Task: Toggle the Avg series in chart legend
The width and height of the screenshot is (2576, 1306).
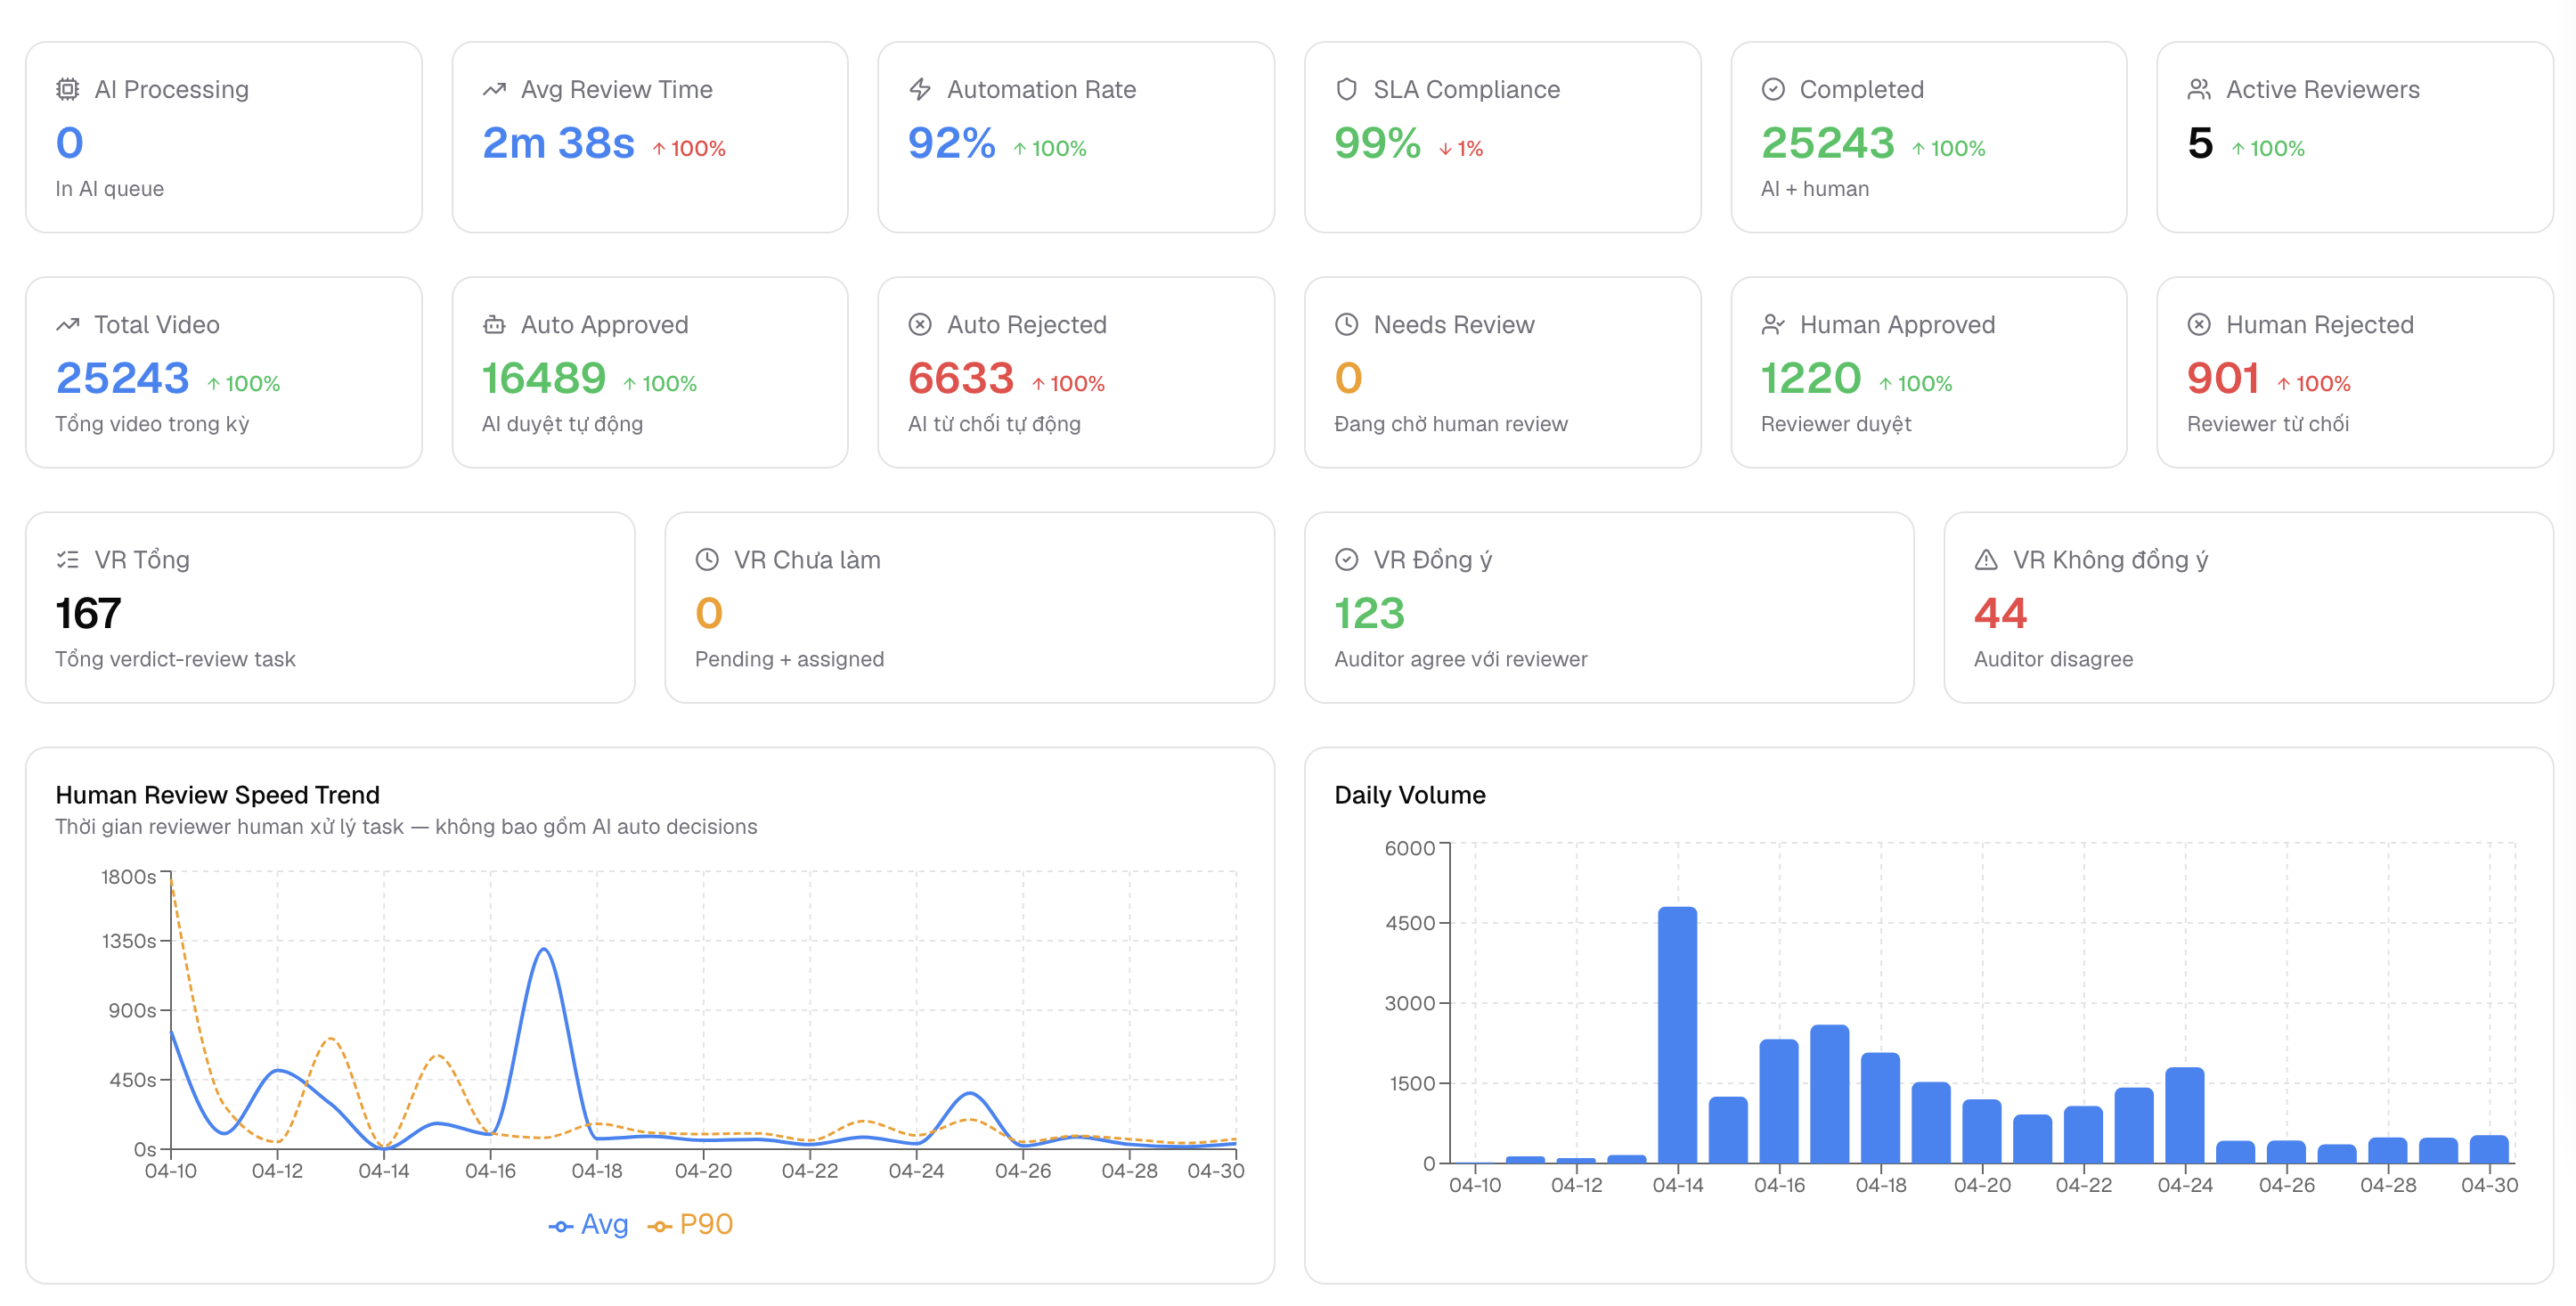Action: point(588,1224)
